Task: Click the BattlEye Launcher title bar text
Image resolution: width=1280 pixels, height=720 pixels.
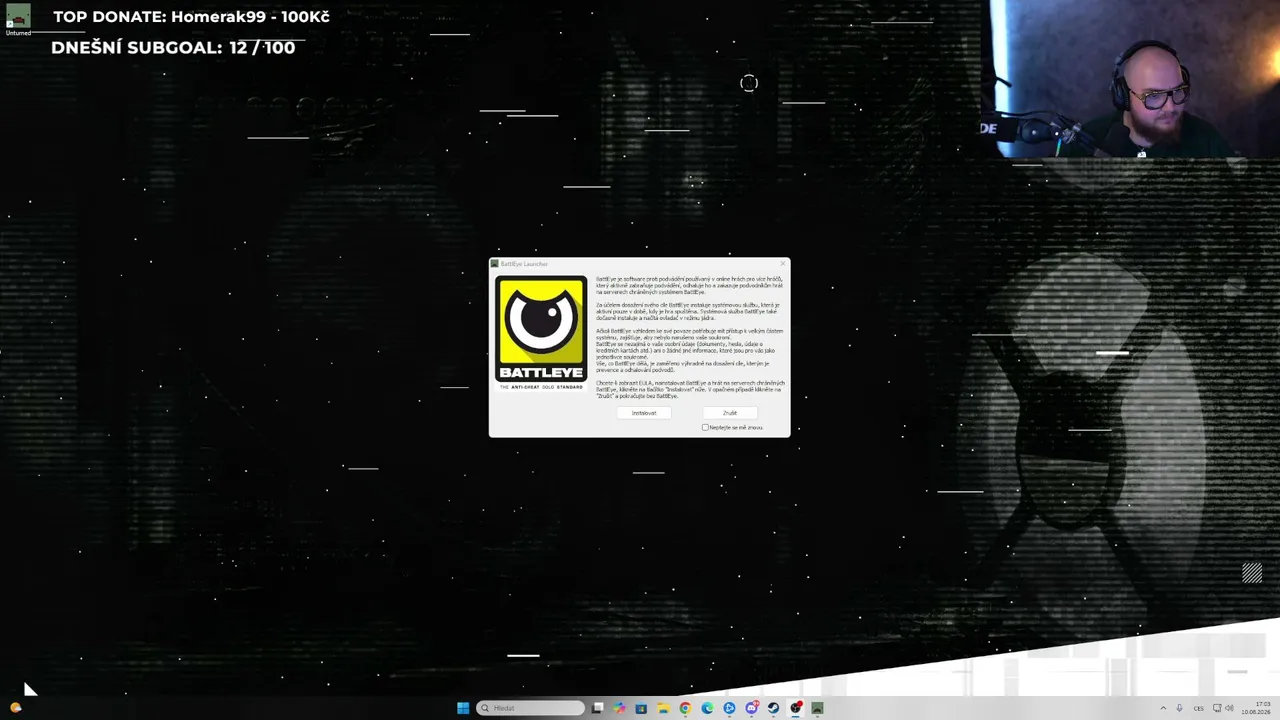Action: (524, 264)
